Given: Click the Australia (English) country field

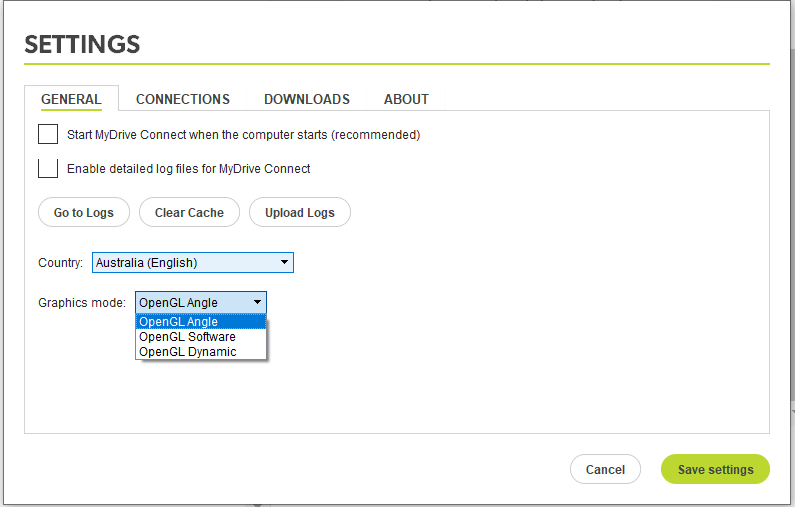Looking at the screenshot, I should pos(193,263).
